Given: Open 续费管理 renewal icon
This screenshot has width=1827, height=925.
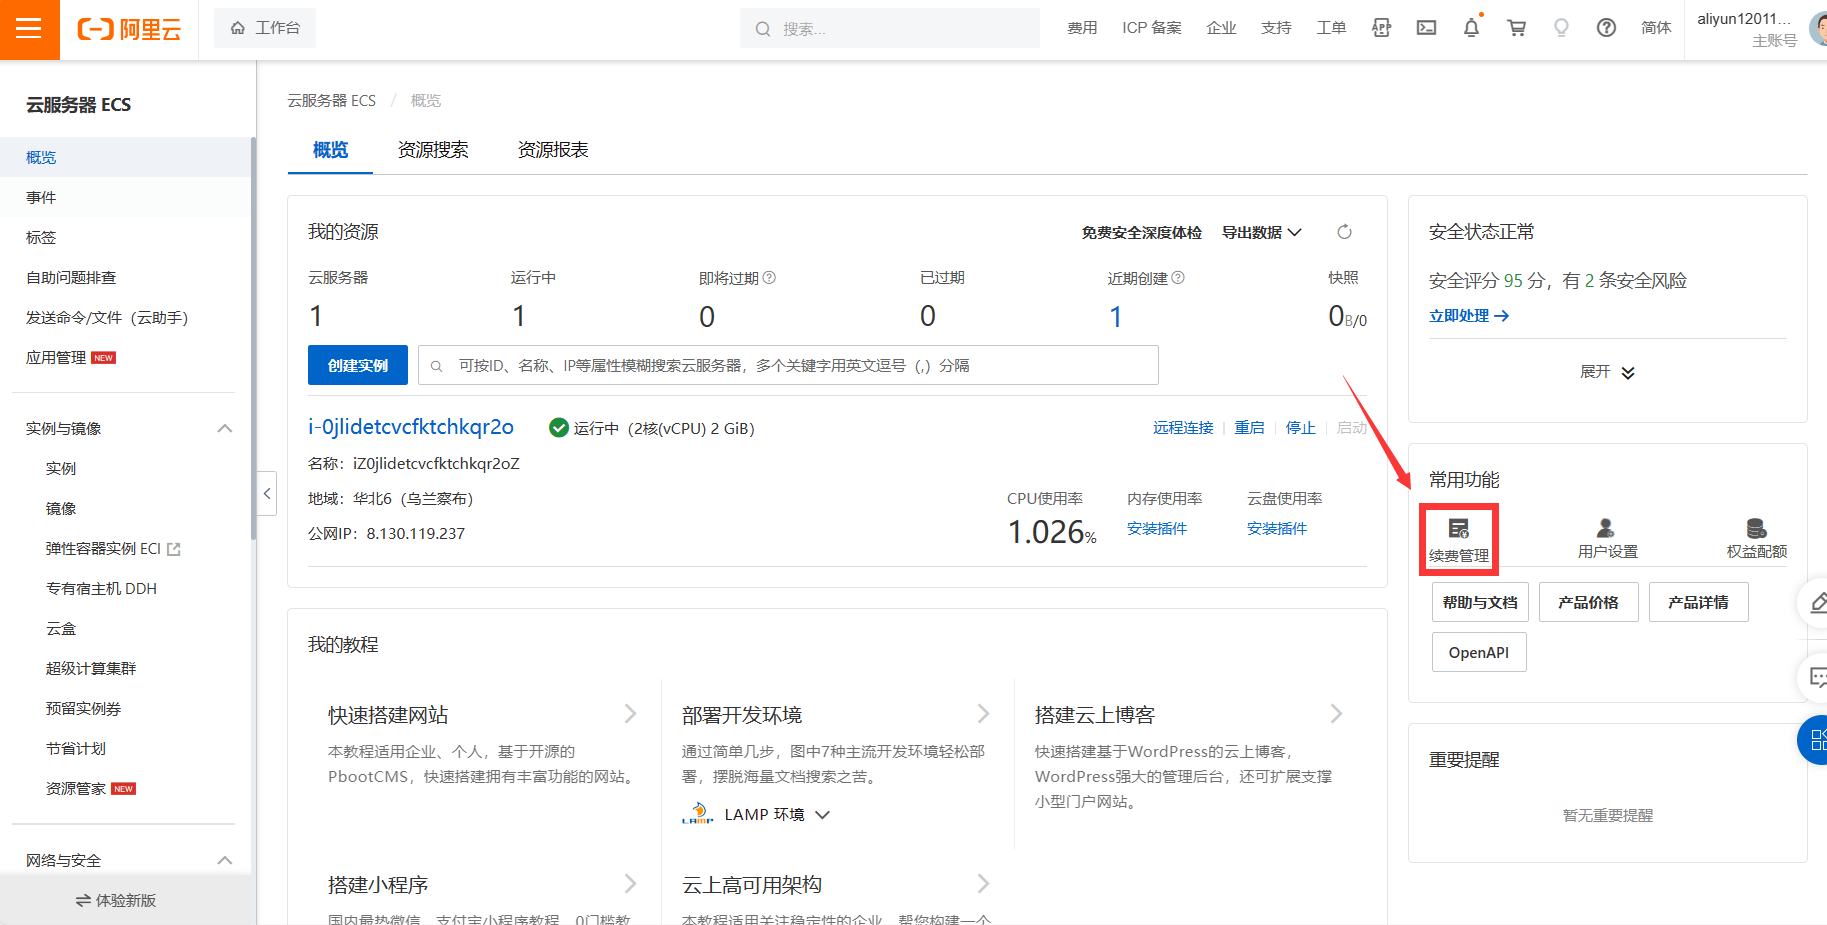Looking at the screenshot, I should coord(1459,540).
